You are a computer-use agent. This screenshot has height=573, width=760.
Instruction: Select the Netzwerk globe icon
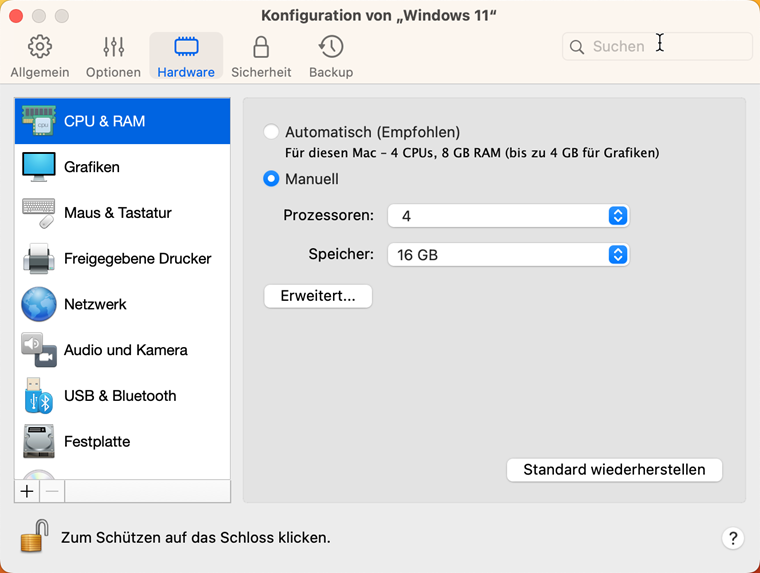coord(39,304)
